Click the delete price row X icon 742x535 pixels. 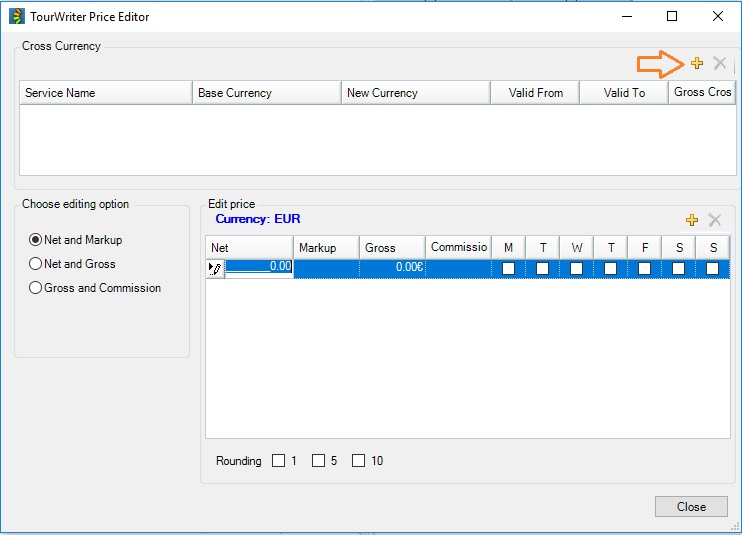coord(715,220)
